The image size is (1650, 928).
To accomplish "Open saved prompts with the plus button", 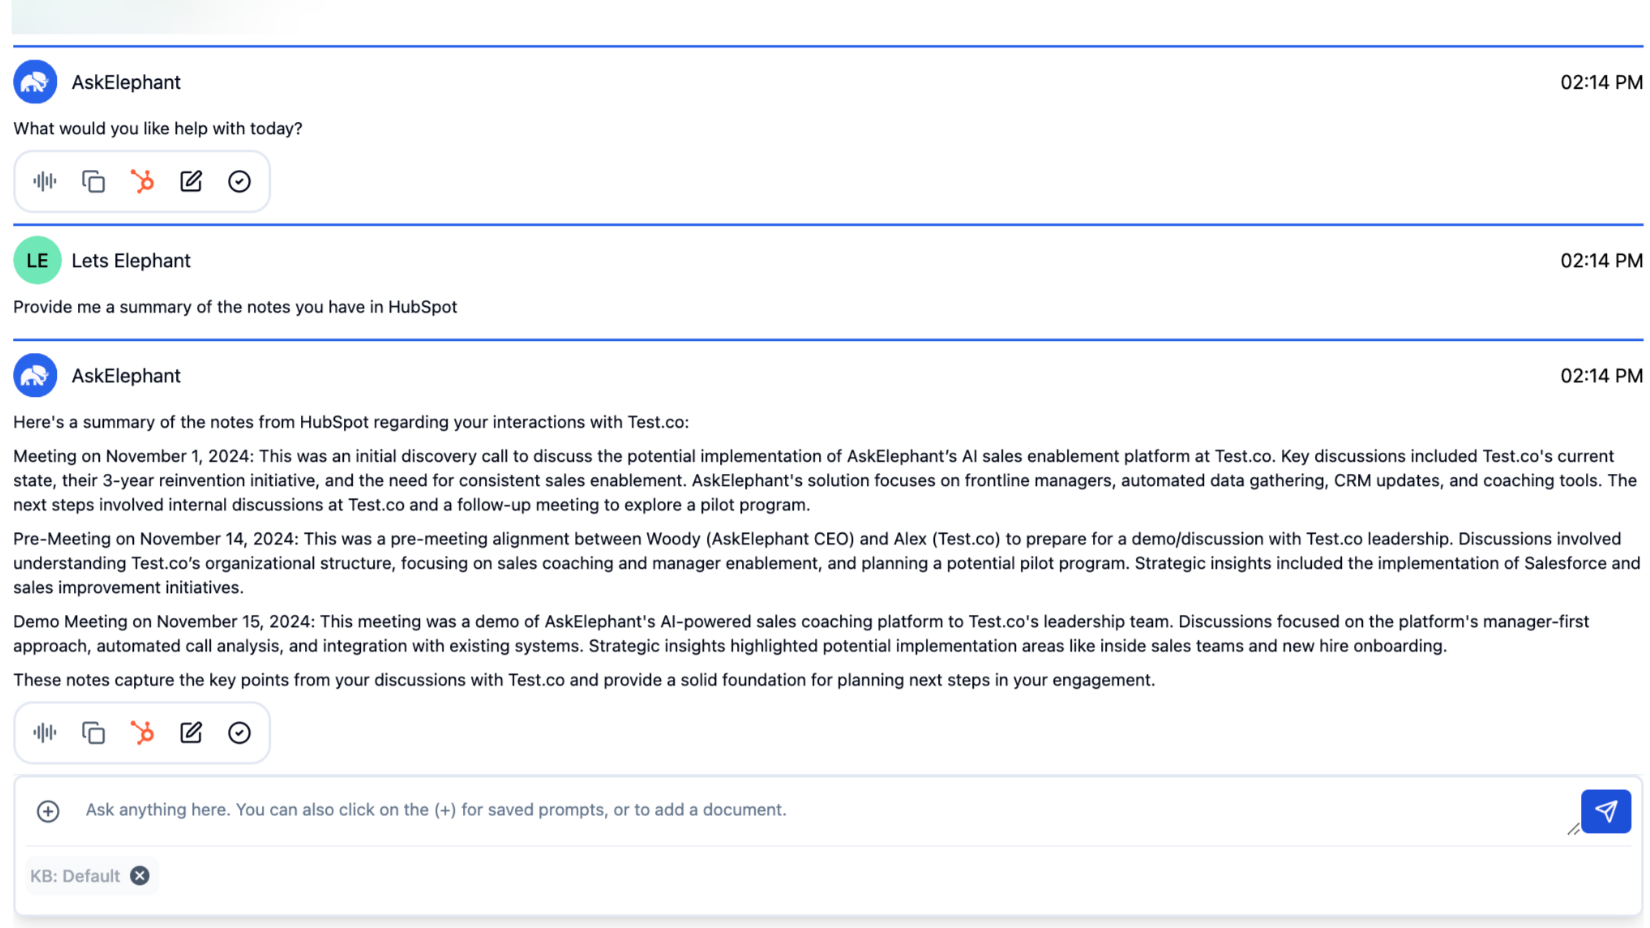I will [x=48, y=811].
